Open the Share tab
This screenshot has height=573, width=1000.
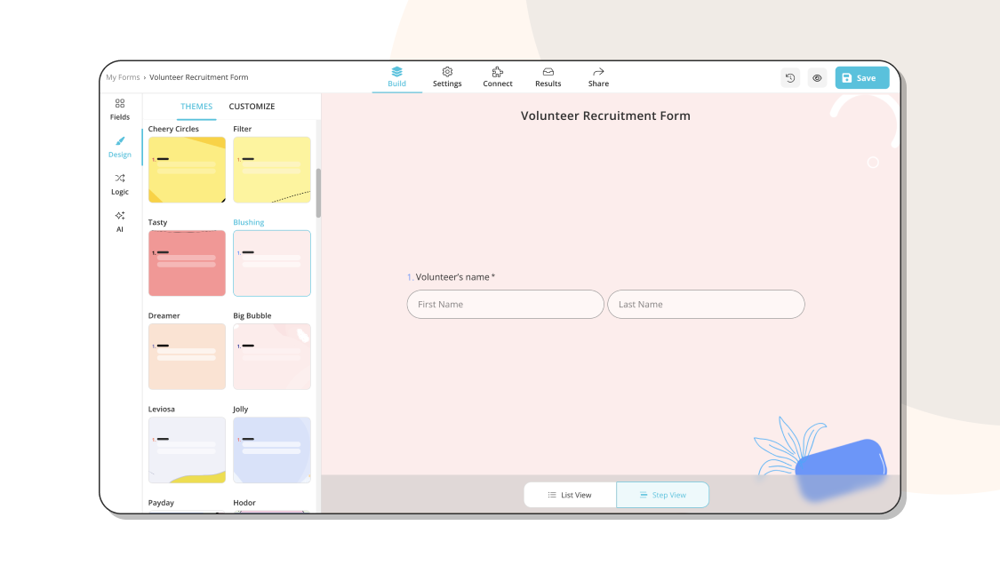click(598, 77)
